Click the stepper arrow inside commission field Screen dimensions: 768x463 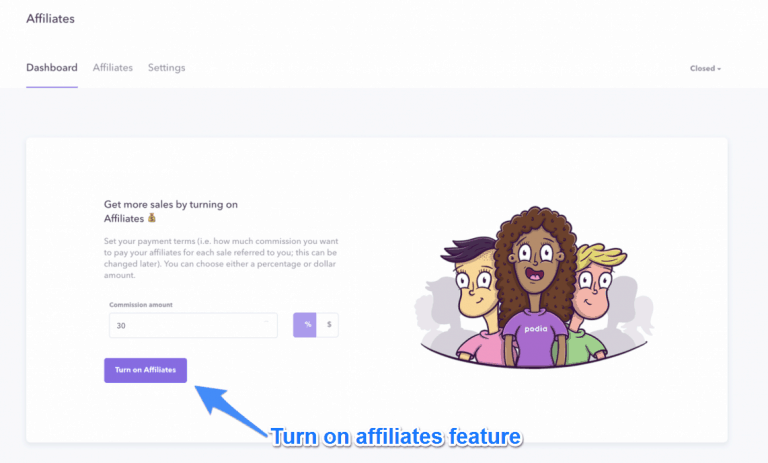point(266,322)
